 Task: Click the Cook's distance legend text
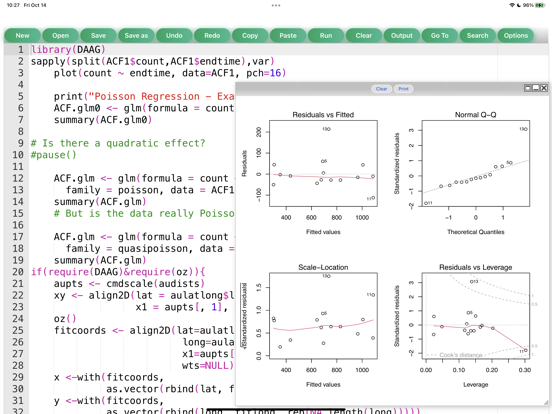click(461, 355)
